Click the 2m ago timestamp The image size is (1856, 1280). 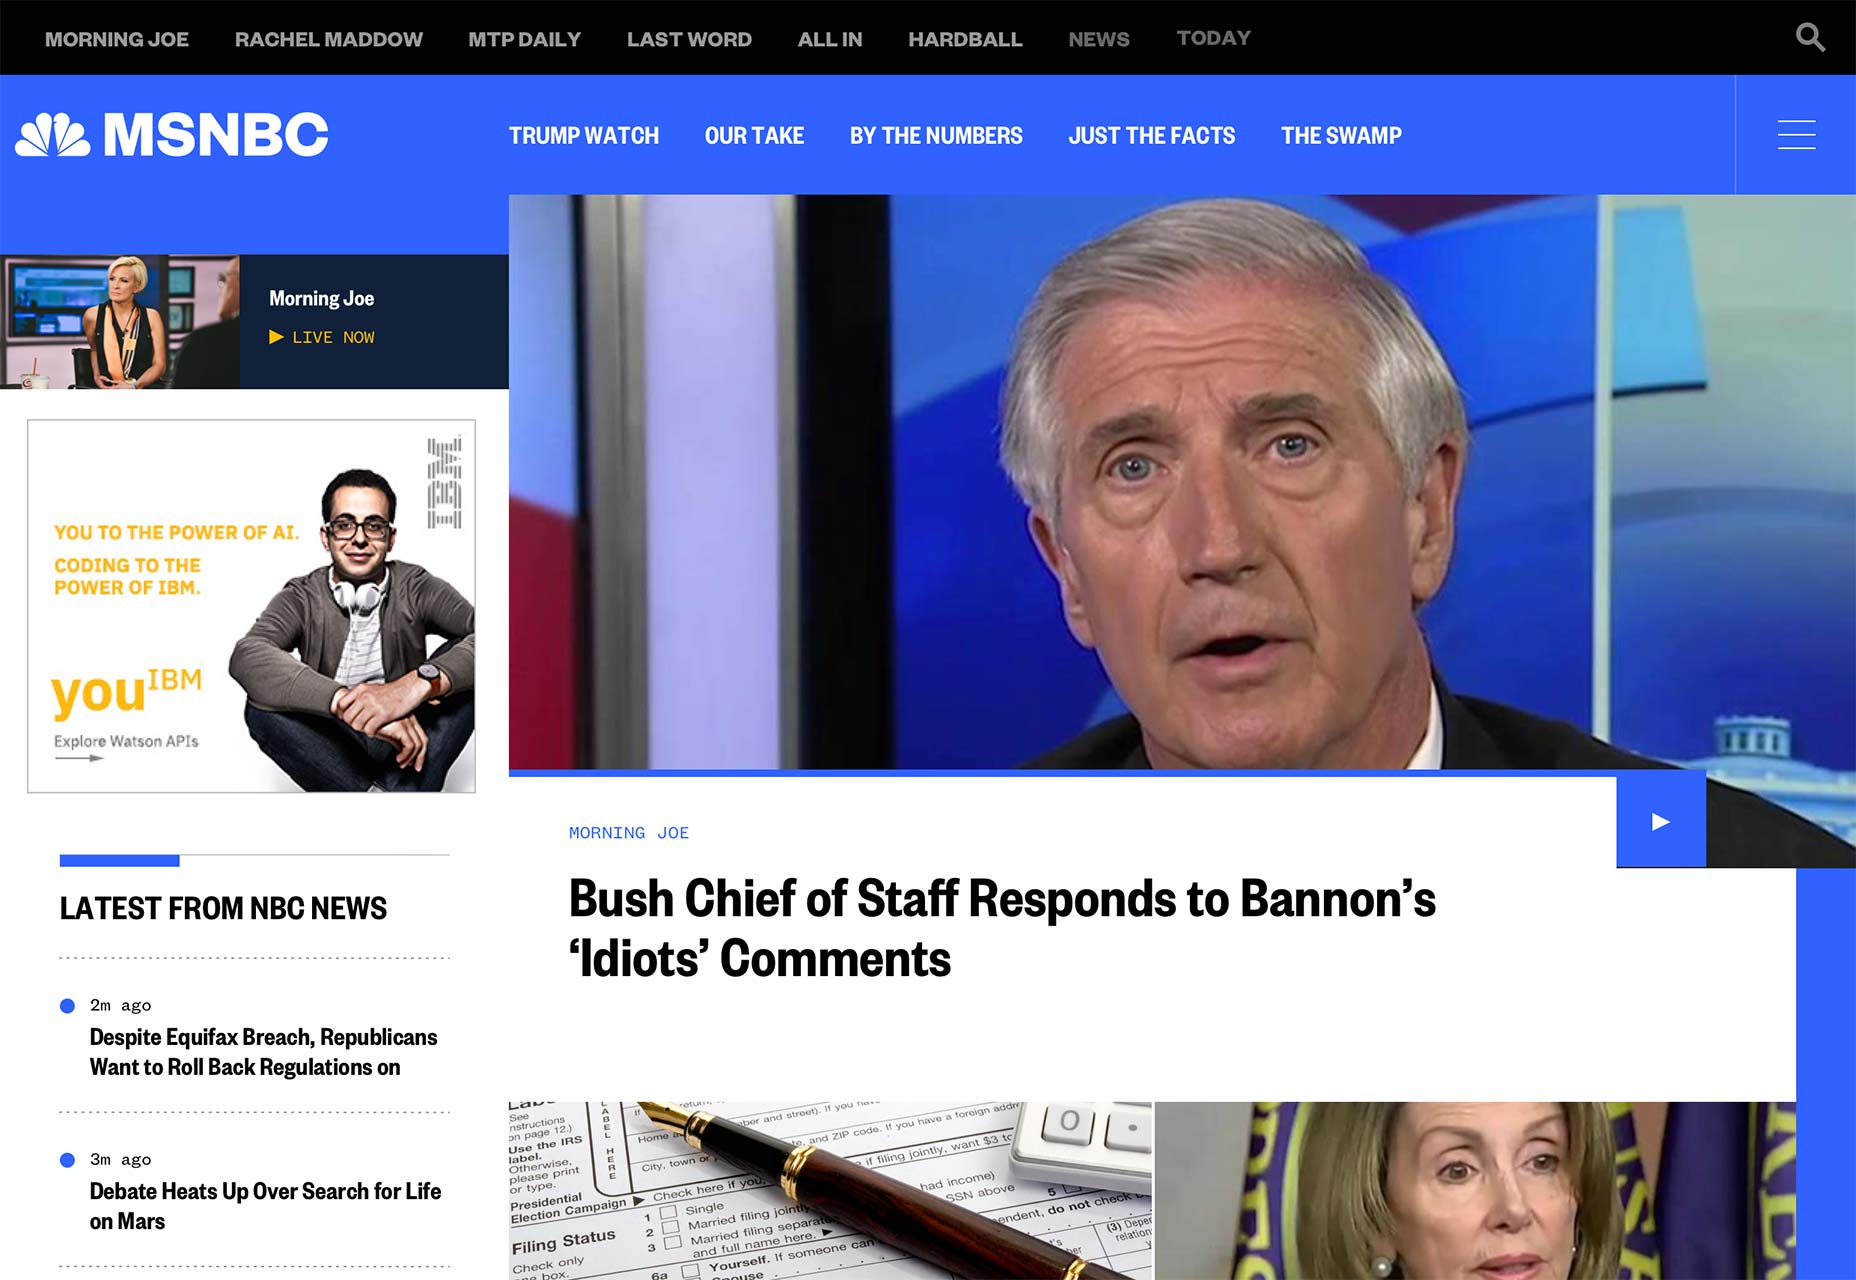click(x=121, y=1005)
